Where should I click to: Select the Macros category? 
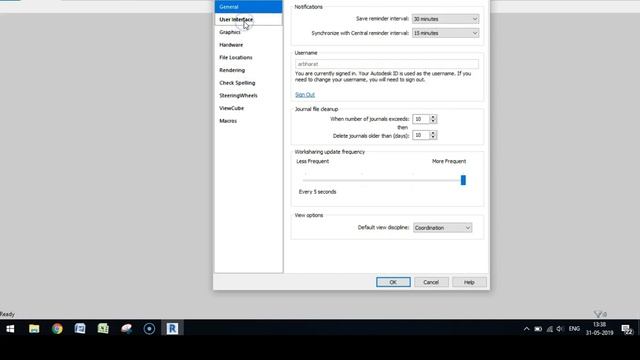click(249, 121)
